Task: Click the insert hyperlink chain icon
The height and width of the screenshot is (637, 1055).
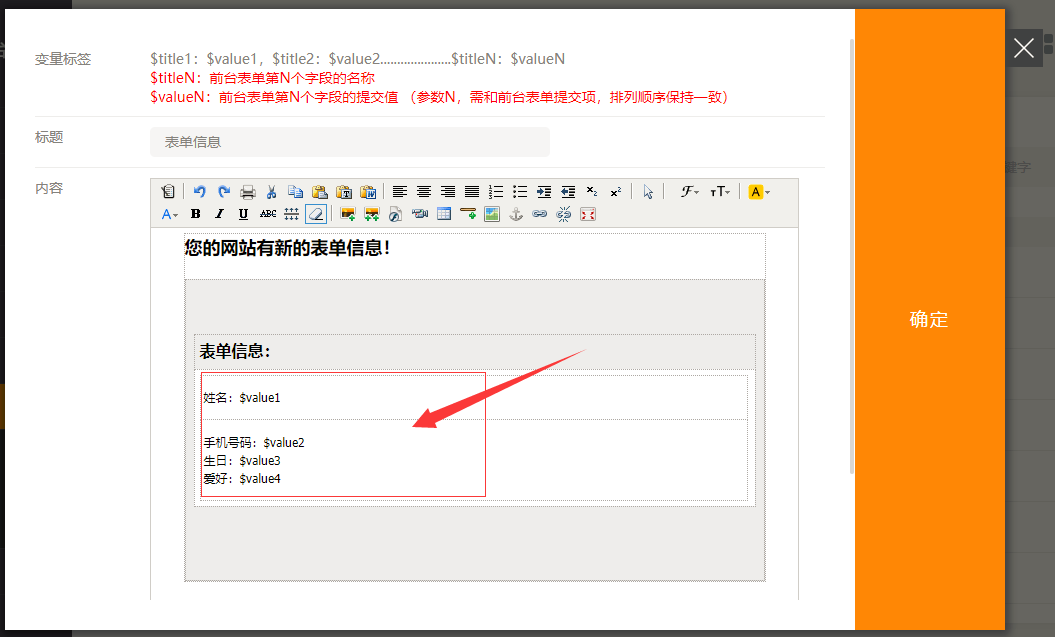Action: (x=540, y=214)
